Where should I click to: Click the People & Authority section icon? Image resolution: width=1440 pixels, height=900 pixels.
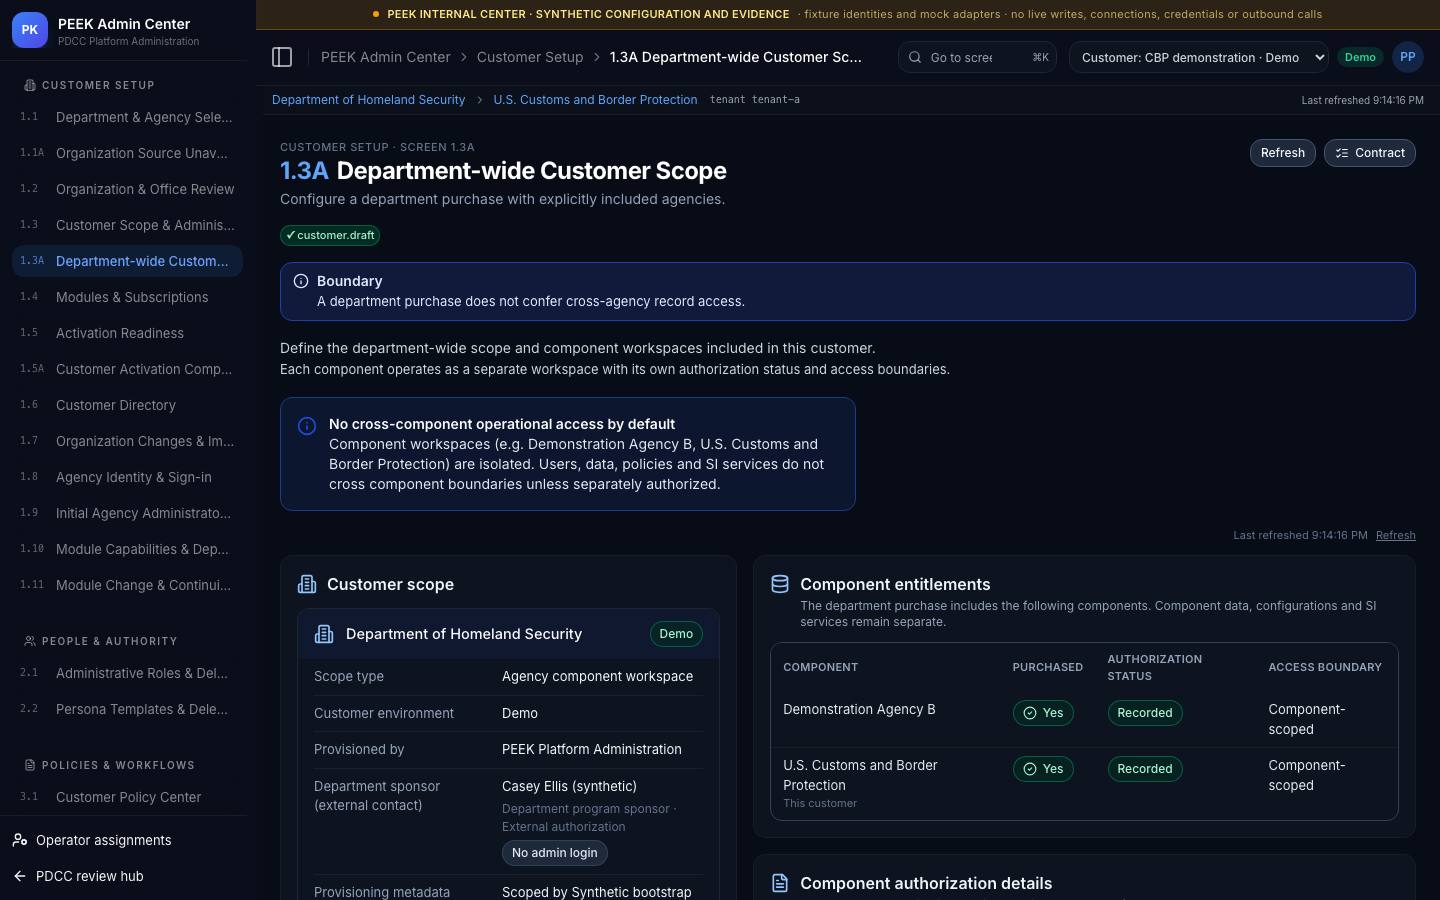[30, 641]
